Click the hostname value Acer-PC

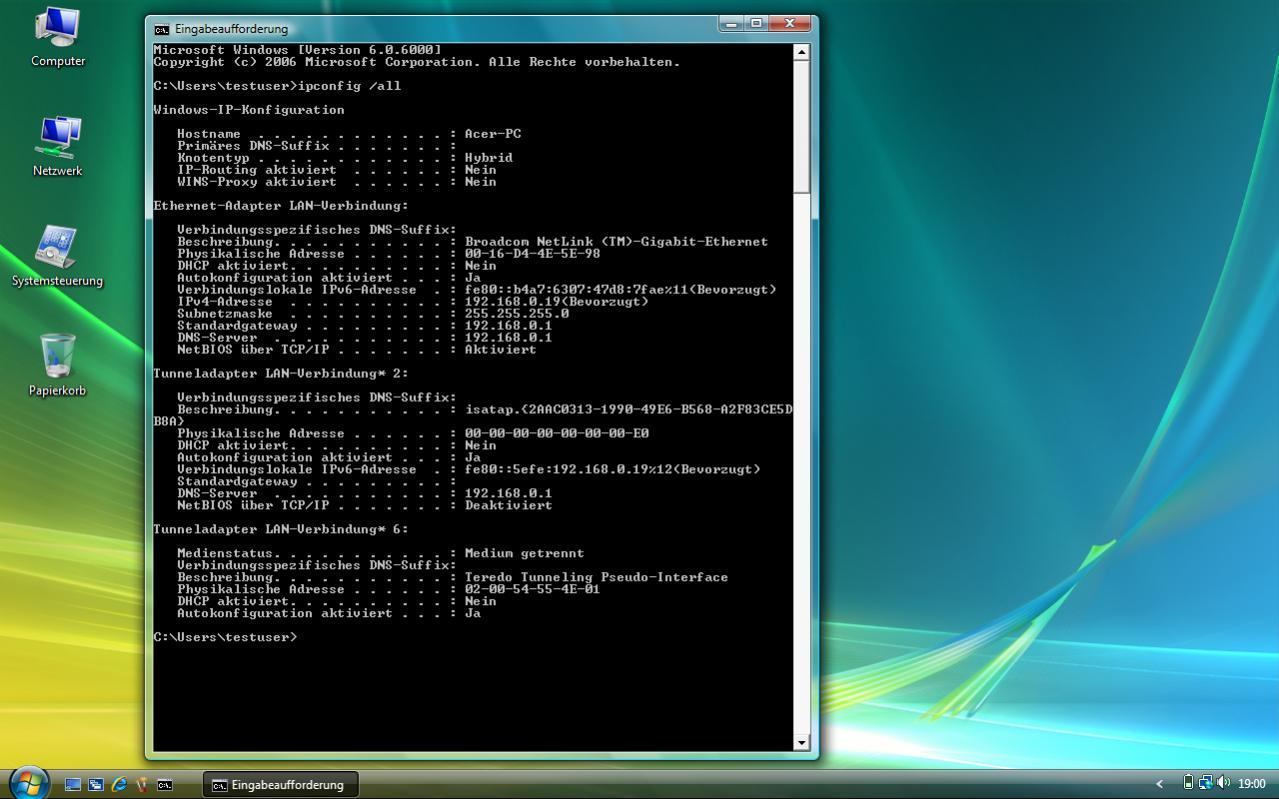[493, 134]
